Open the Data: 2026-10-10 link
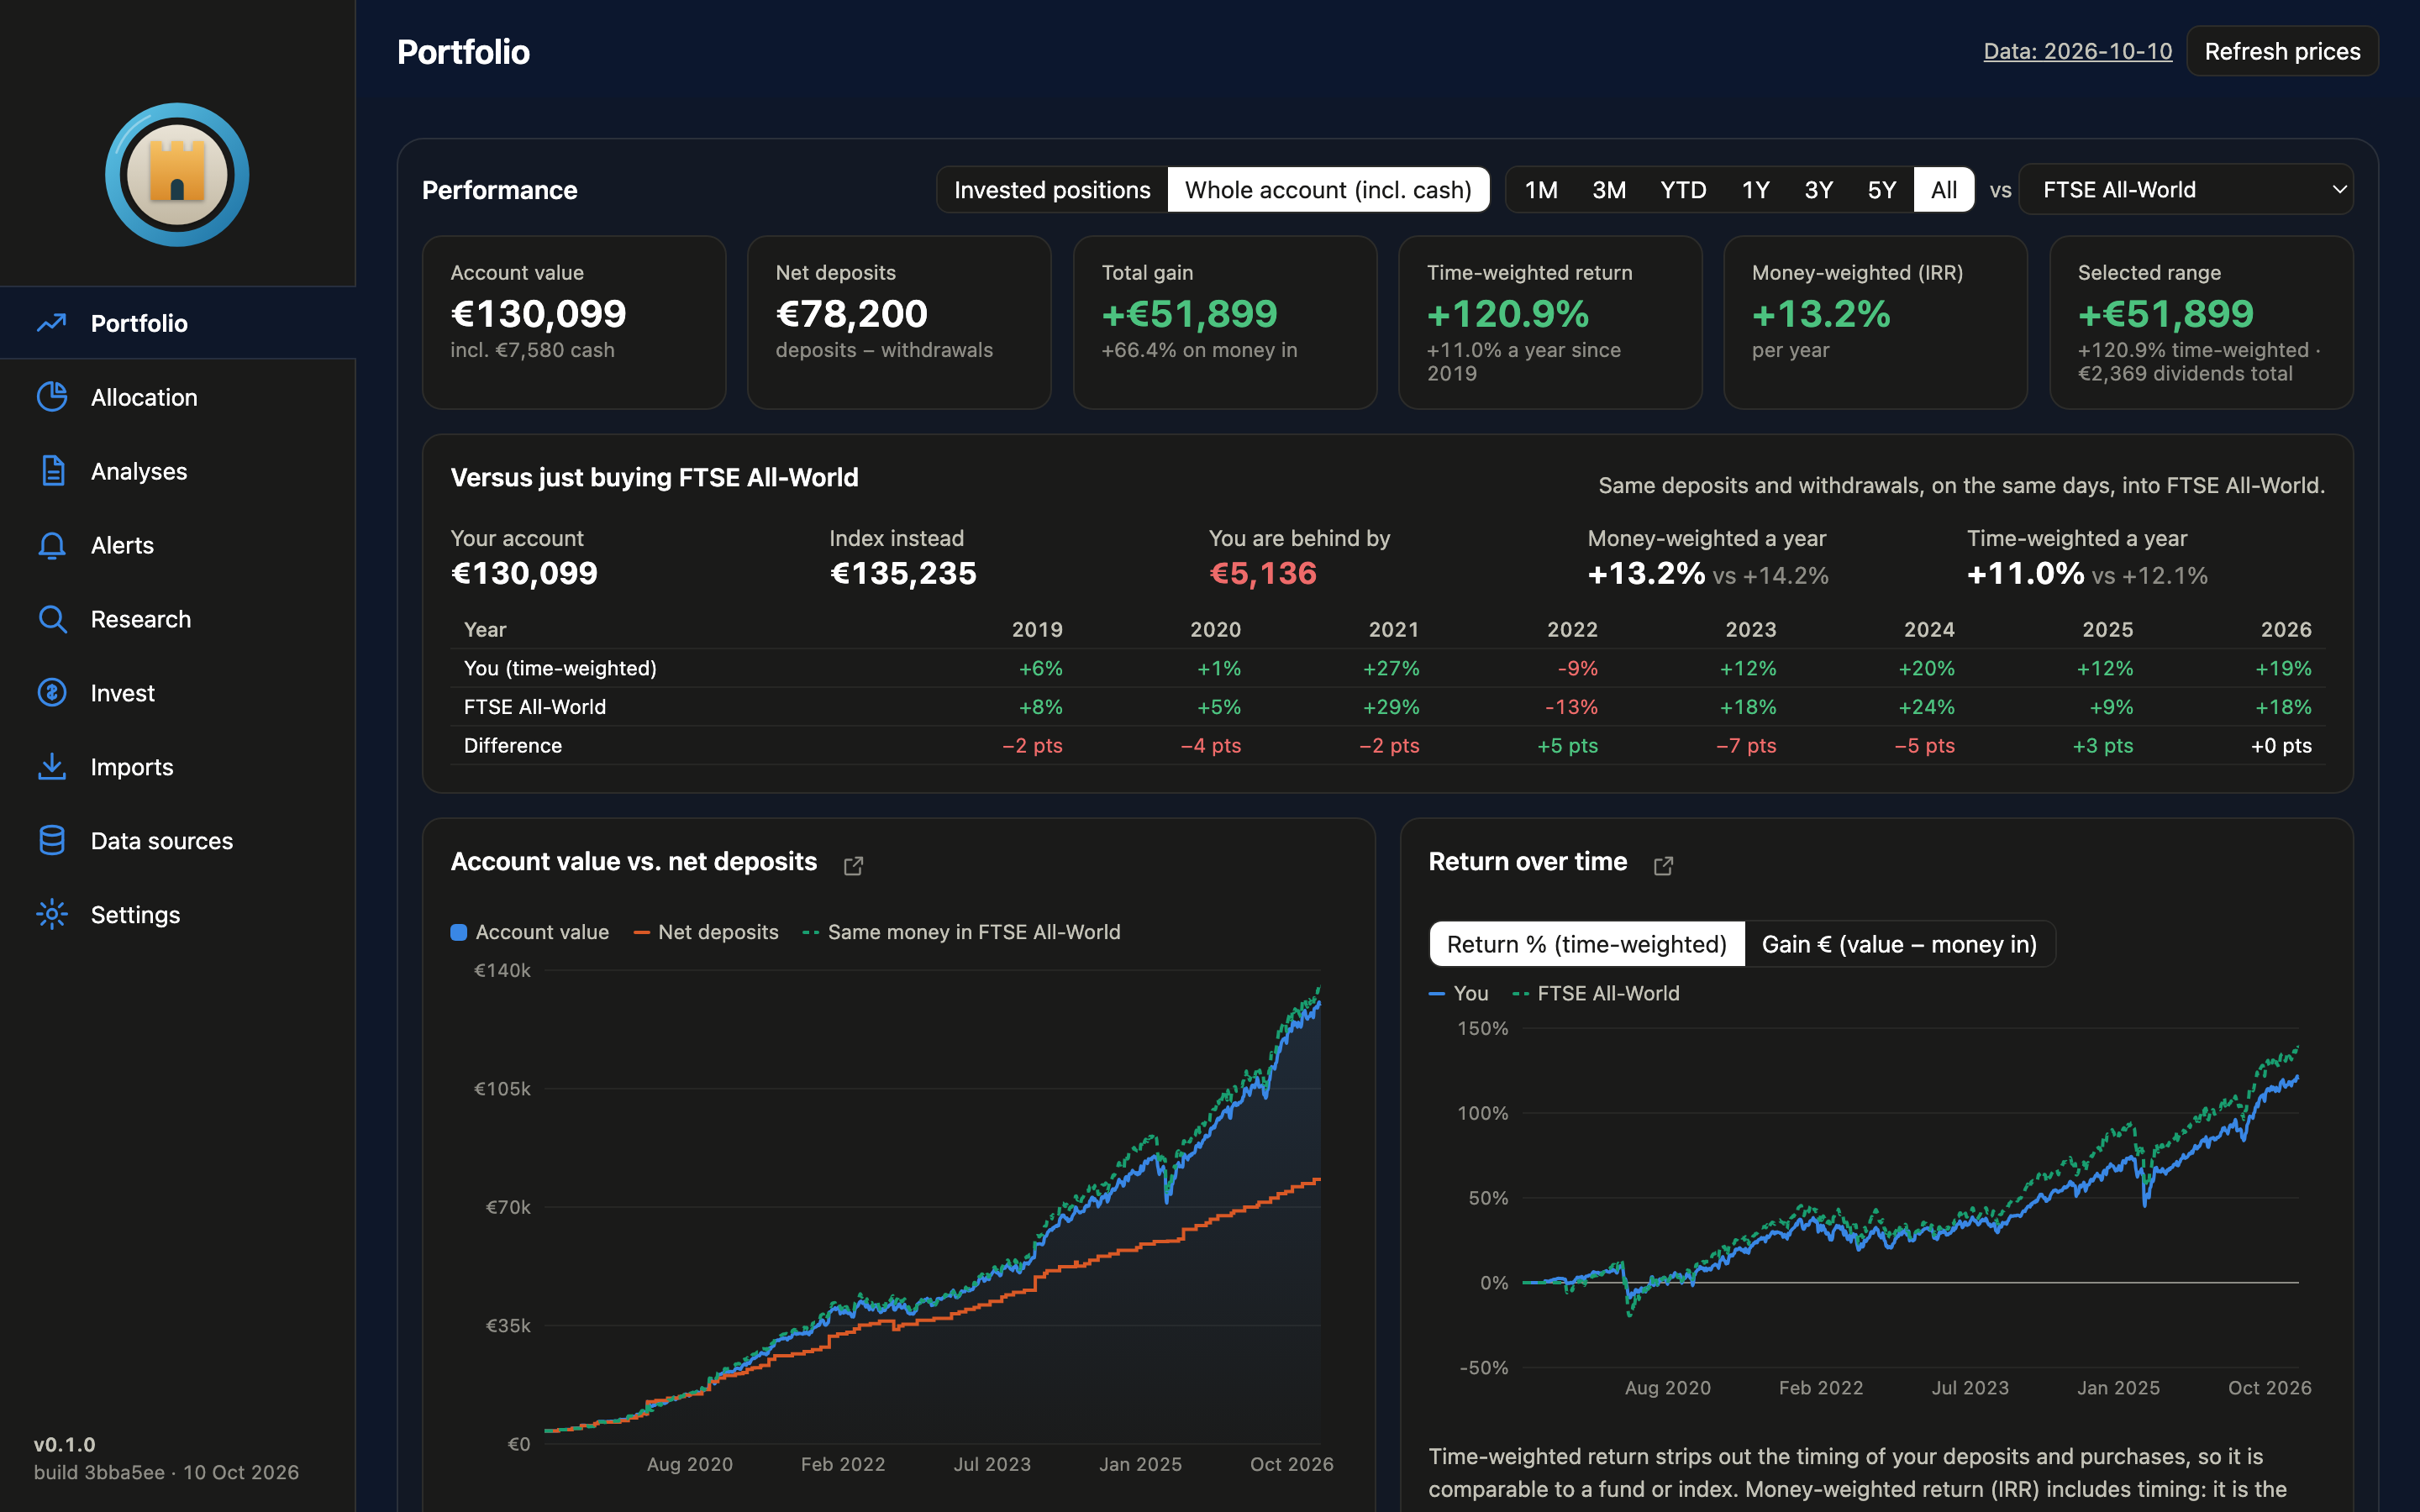 (2078, 51)
